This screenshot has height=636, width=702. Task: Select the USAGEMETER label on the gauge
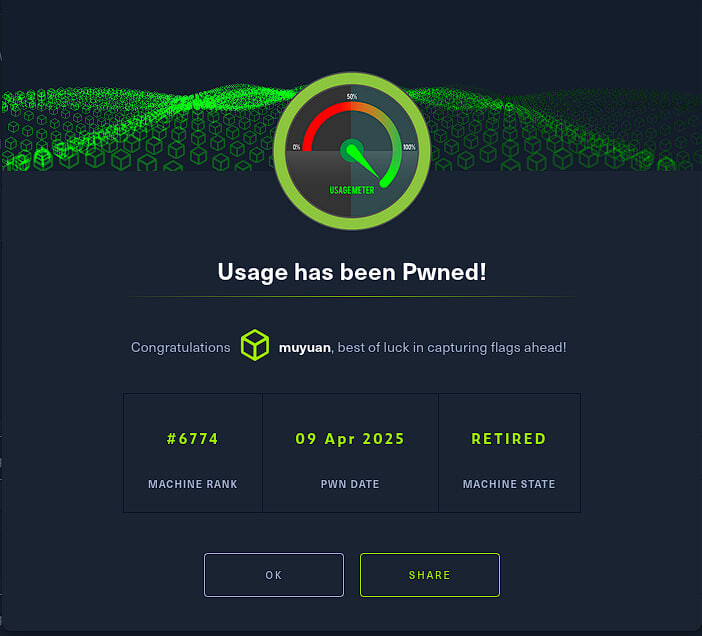click(x=352, y=190)
